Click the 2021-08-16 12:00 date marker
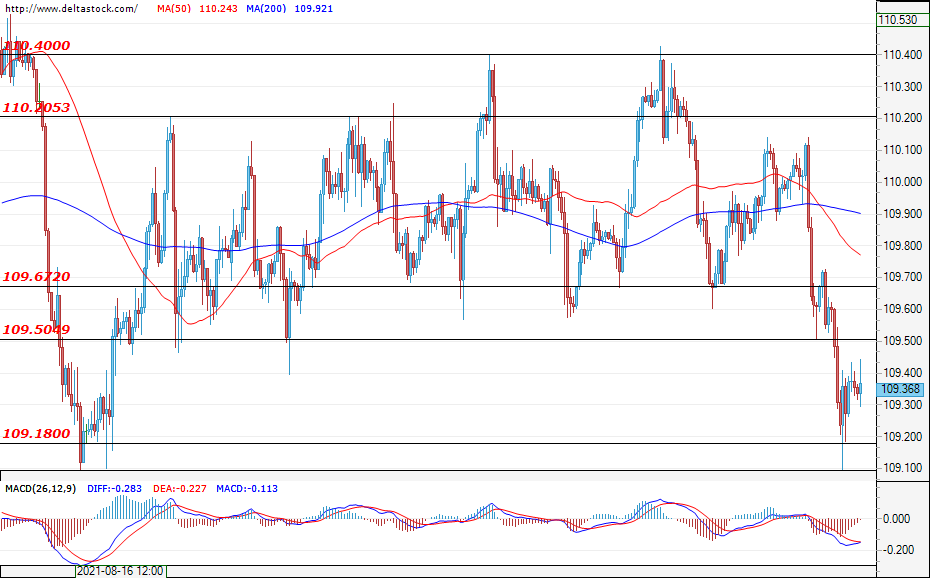Image resolution: width=930 pixels, height=578 pixels. click(121, 571)
